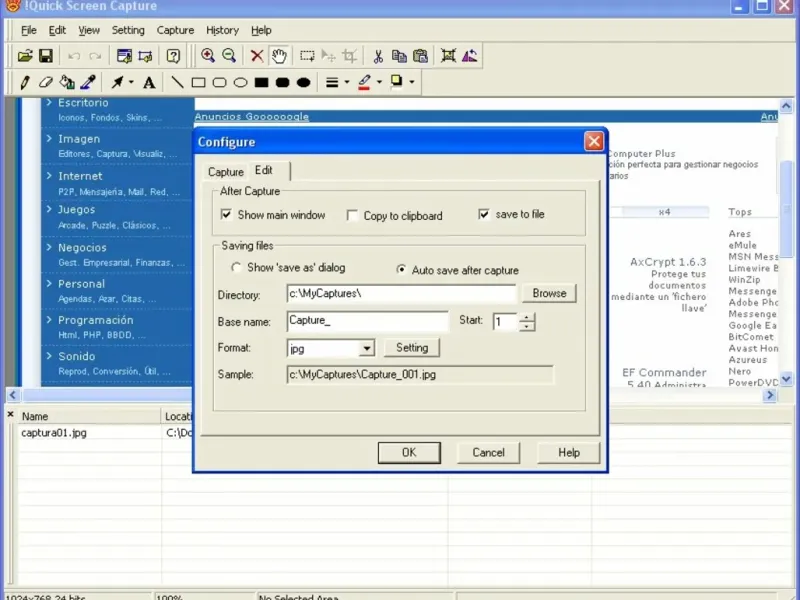
Task: Open the History menu
Action: (222, 30)
